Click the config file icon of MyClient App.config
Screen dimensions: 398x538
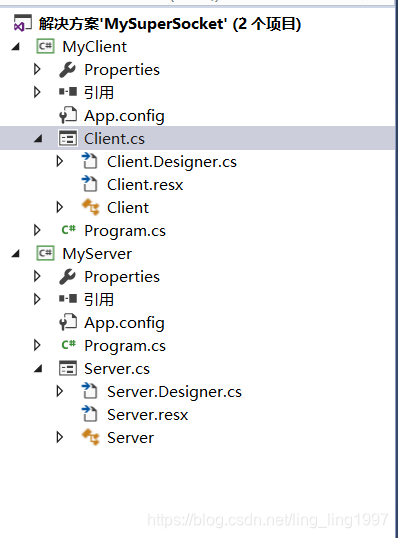[68, 115]
